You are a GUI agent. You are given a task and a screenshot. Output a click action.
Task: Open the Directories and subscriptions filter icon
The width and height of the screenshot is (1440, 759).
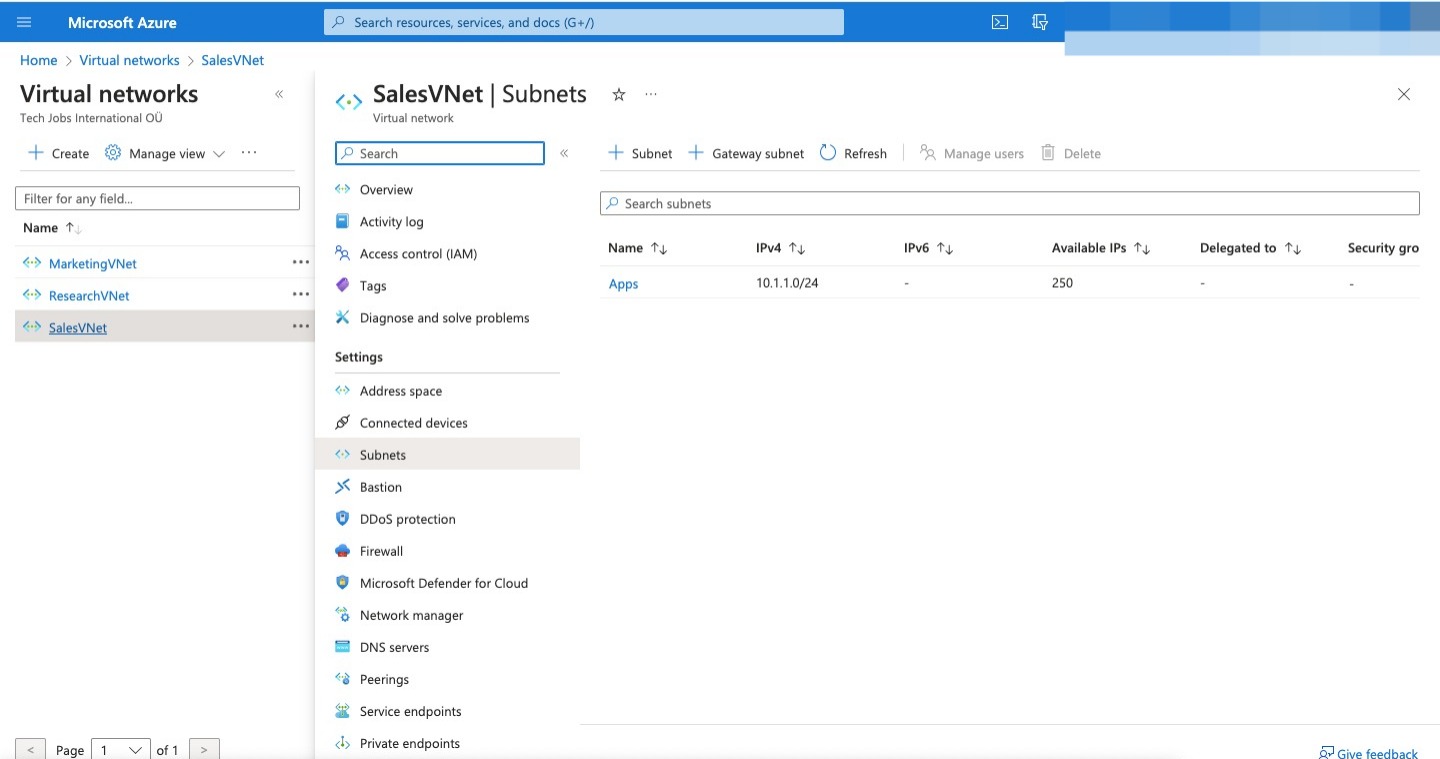coord(1040,22)
